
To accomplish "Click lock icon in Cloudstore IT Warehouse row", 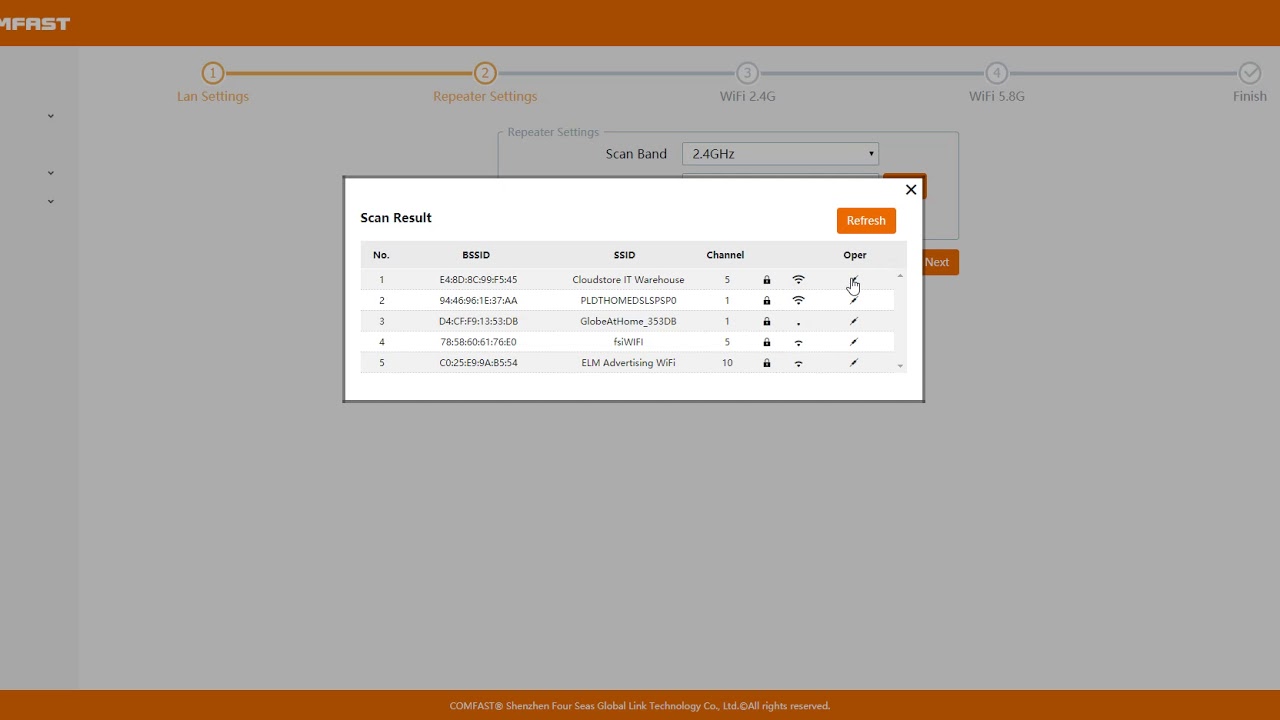I will tap(767, 280).
